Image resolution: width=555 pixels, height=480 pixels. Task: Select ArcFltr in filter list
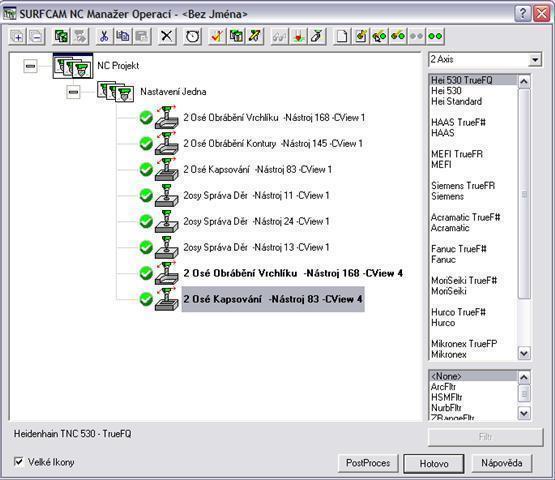(x=473, y=387)
